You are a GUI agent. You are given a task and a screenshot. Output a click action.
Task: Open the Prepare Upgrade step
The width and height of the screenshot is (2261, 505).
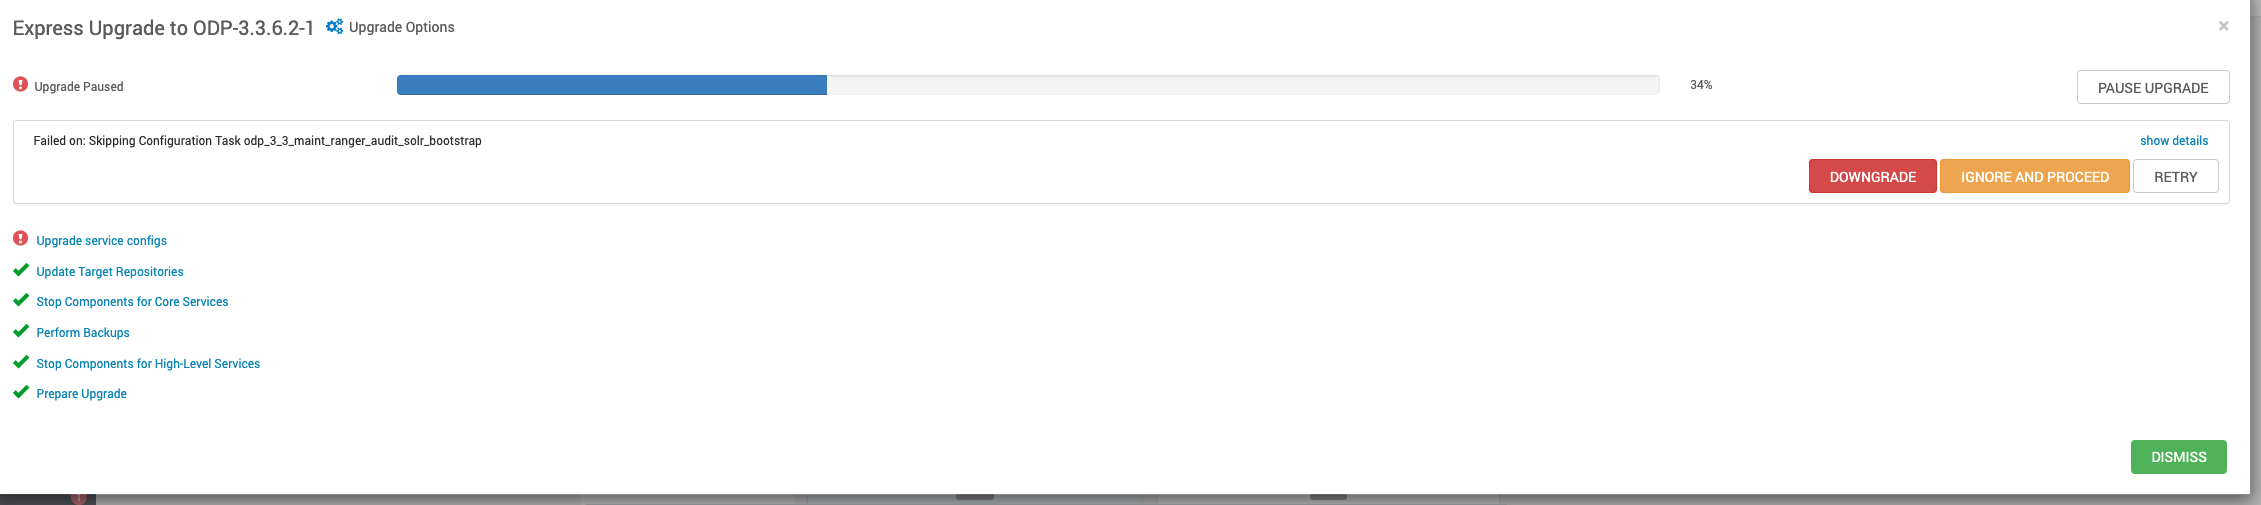(81, 394)
